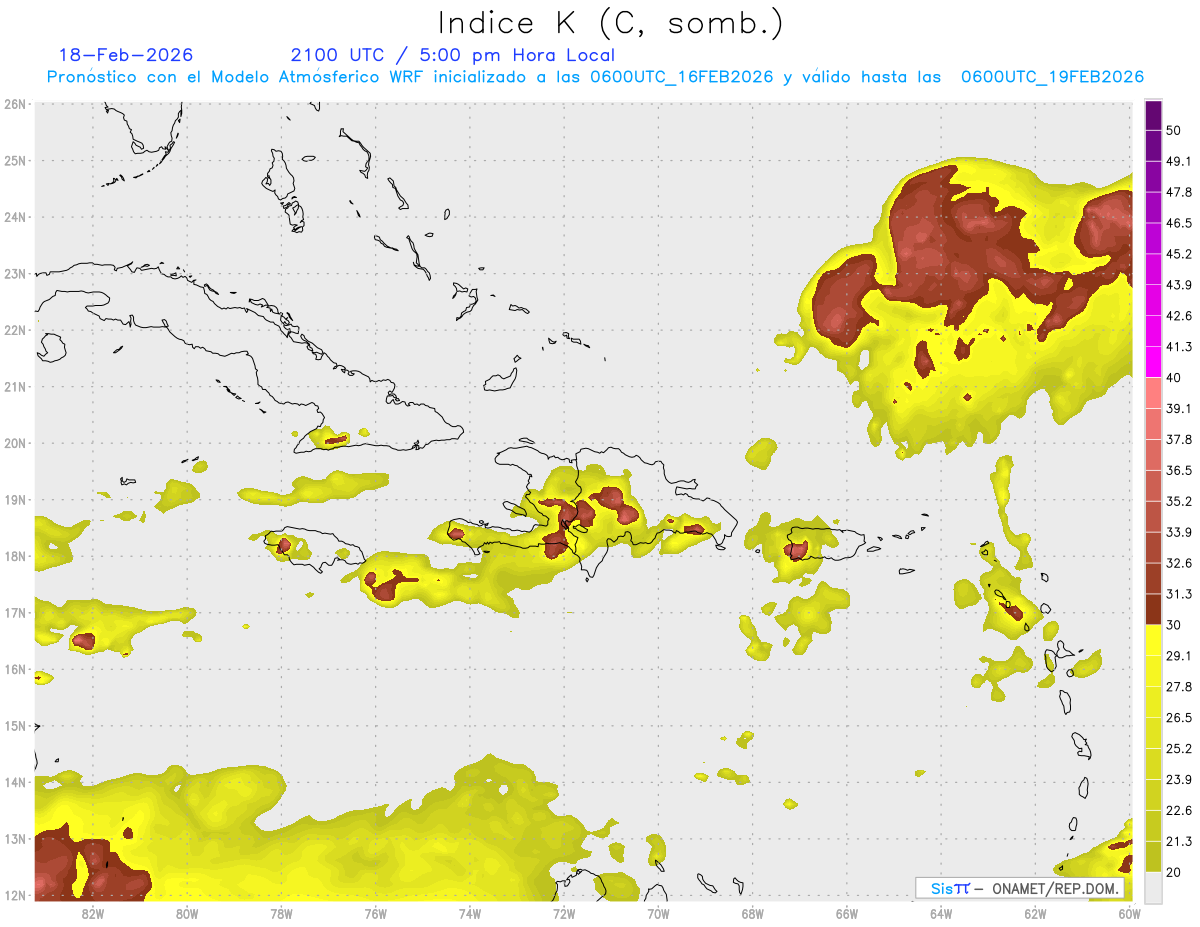The width and height of the screenshot is (1200, 927).
Task: Click the longitude label '82W'
Action: click(92, 913)
